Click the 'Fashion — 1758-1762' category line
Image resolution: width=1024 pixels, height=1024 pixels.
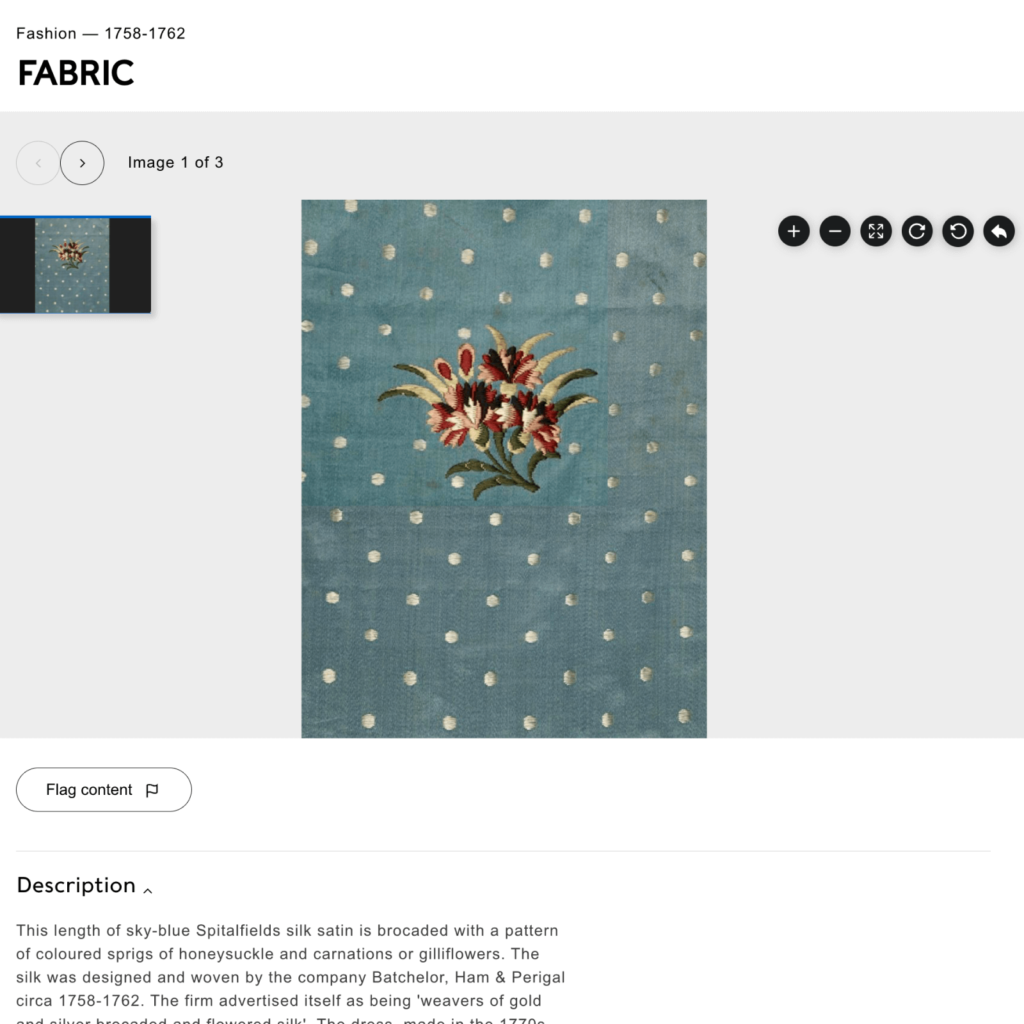[101, 33]
